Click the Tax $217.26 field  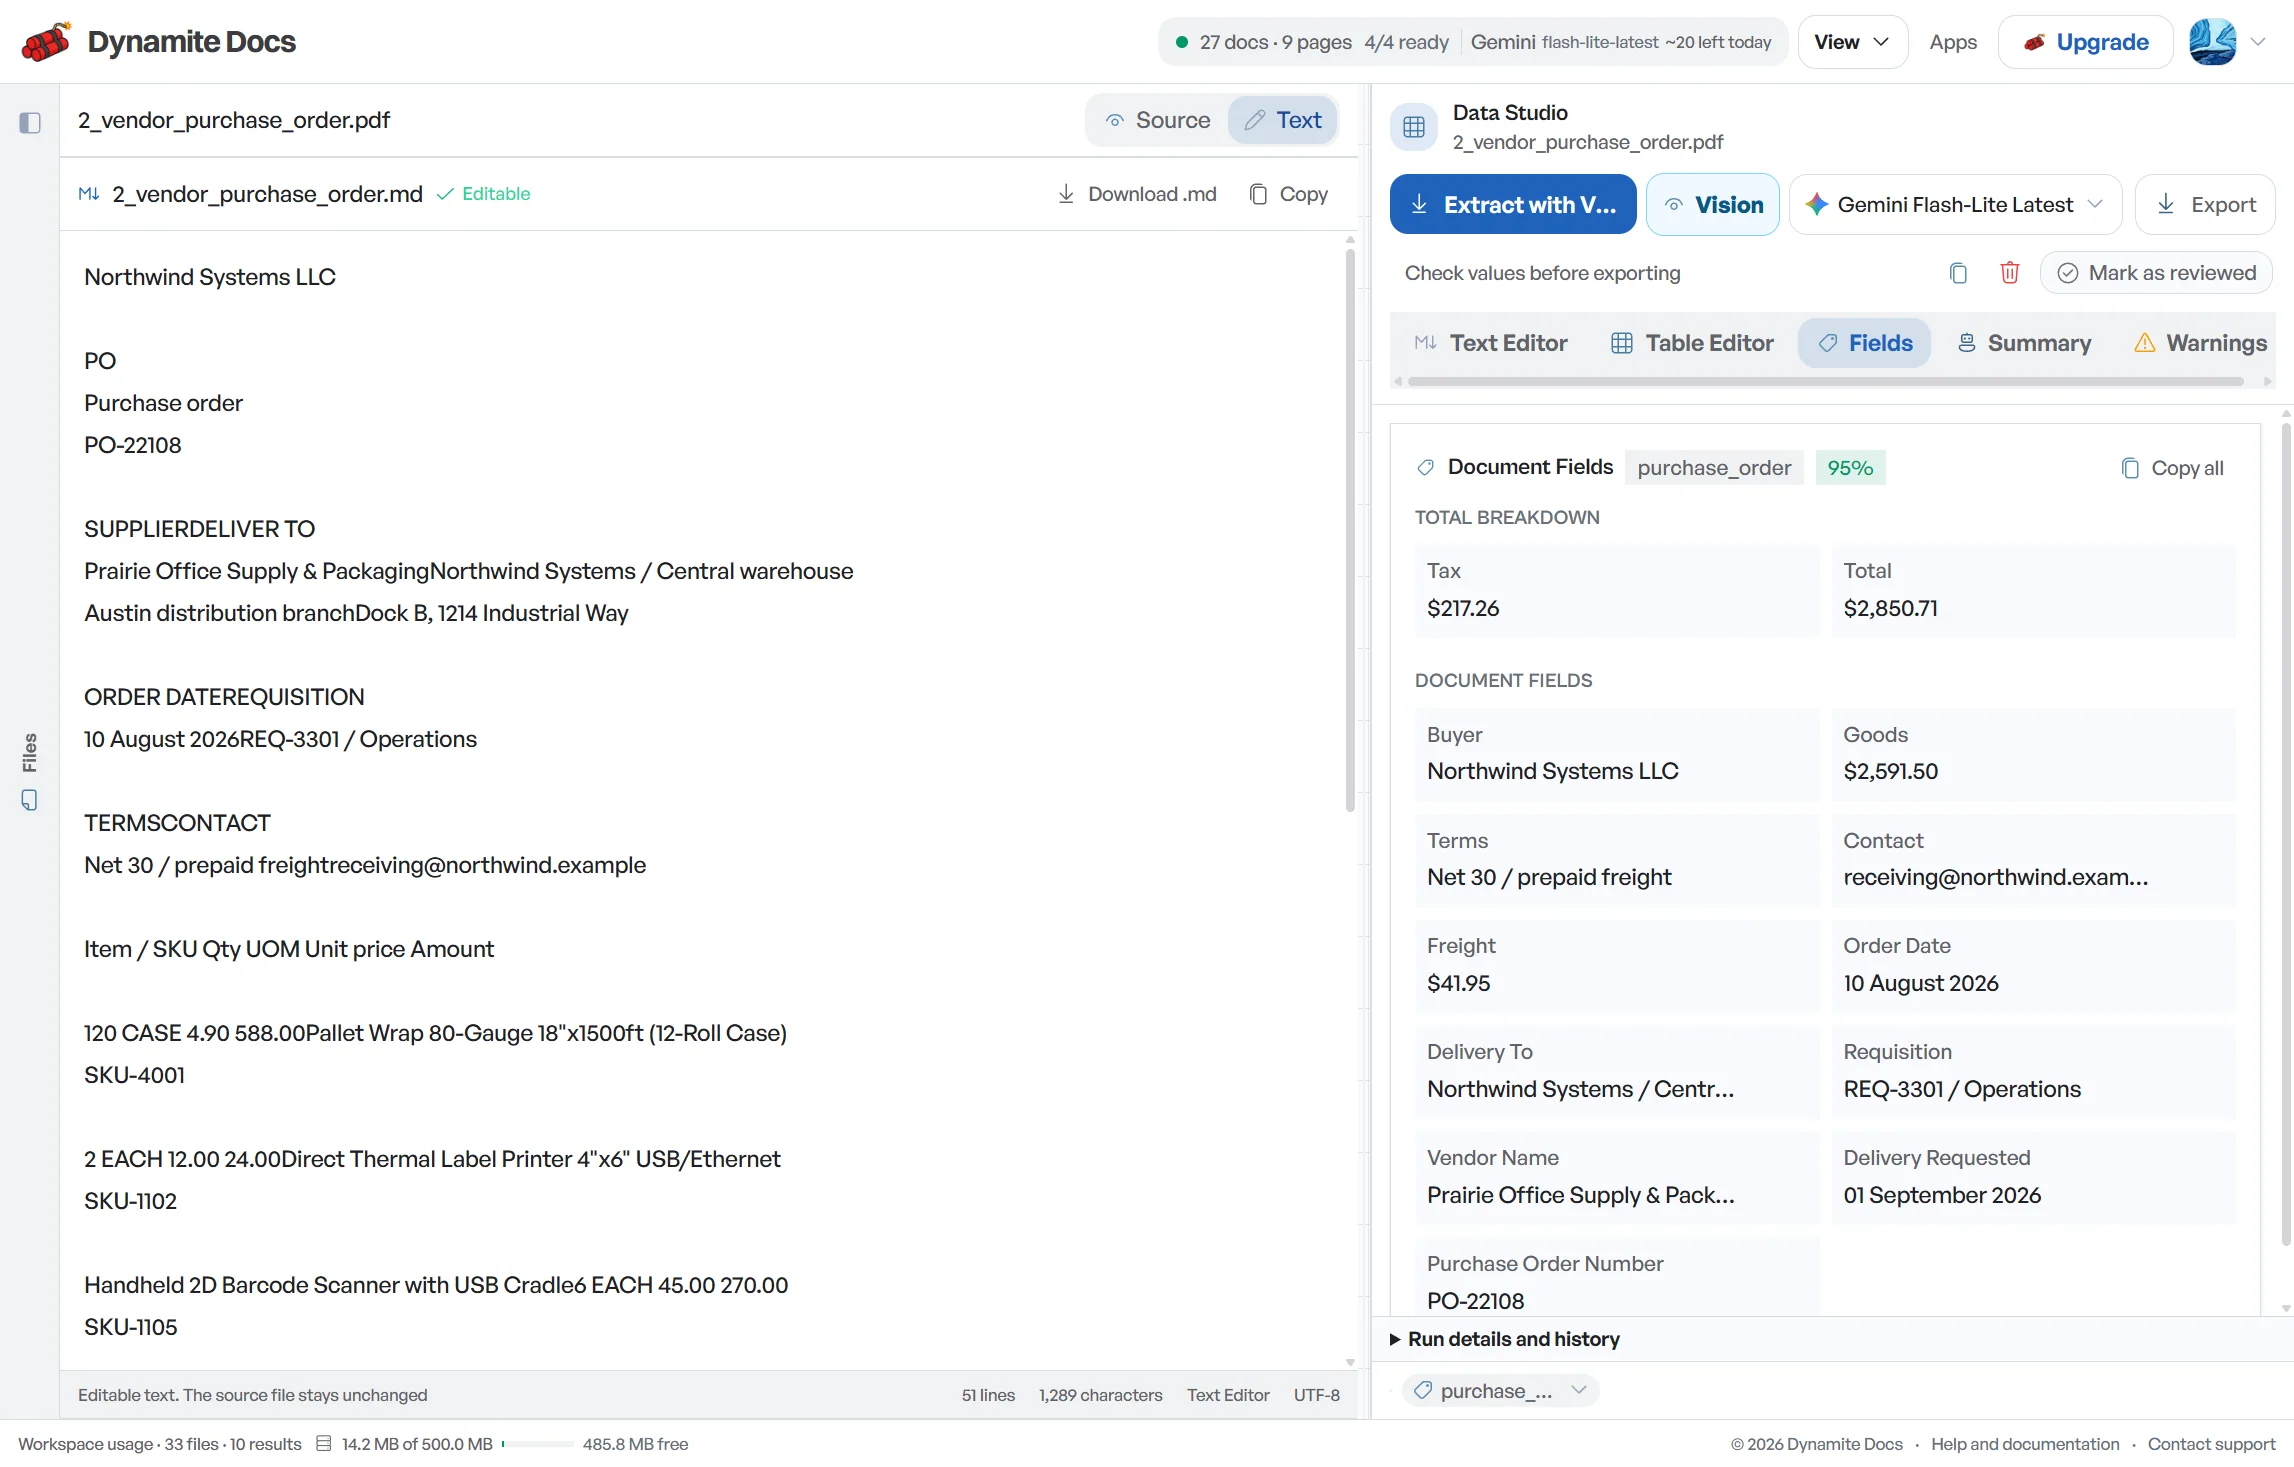tap(1617, 590)
